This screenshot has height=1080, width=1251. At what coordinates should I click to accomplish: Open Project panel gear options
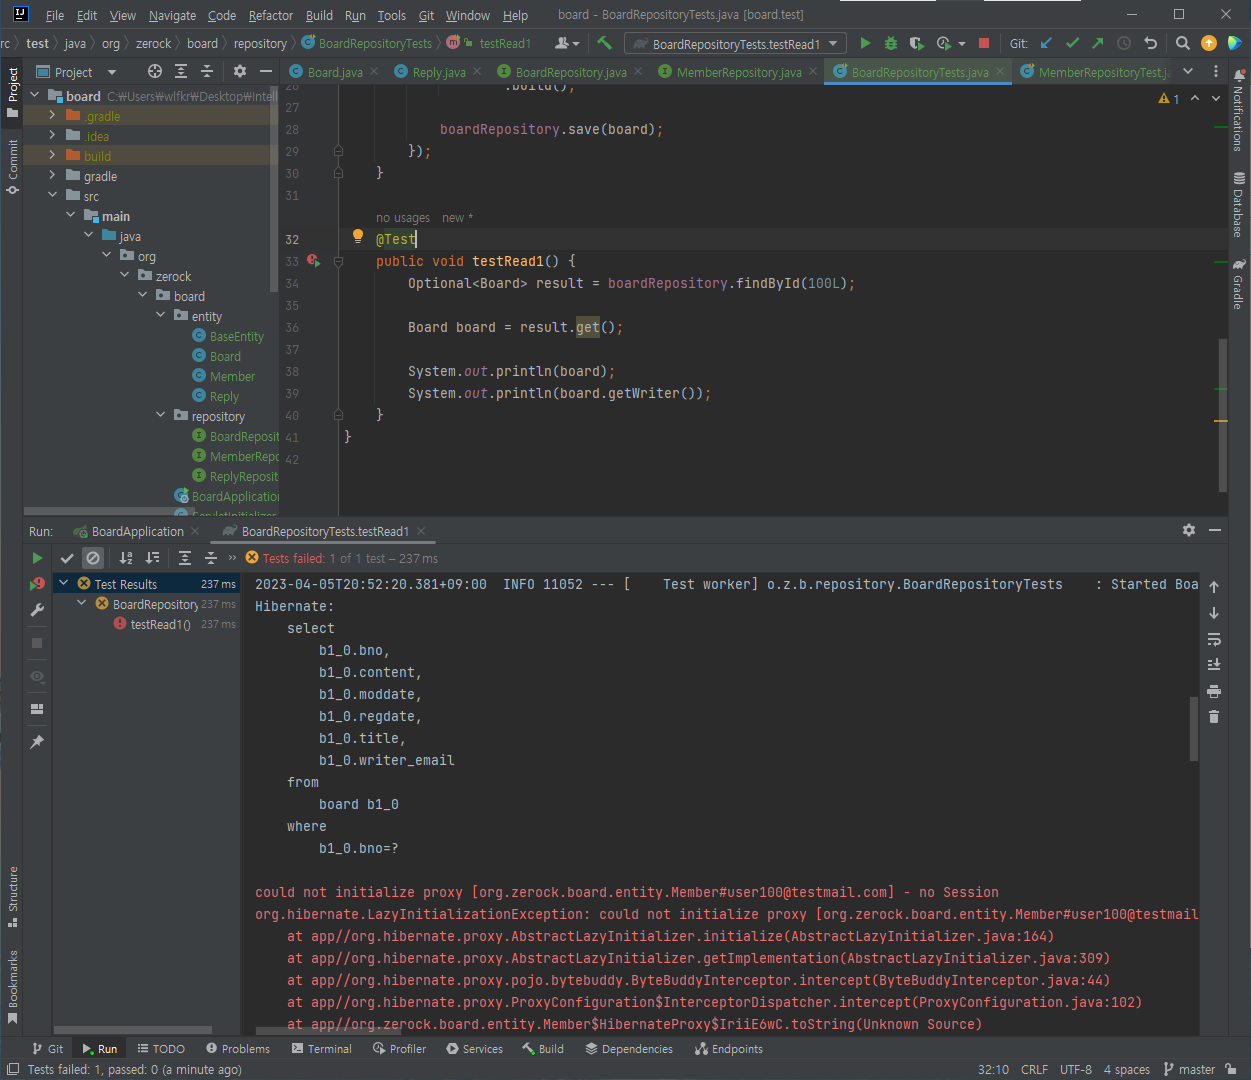coord(239,71)
